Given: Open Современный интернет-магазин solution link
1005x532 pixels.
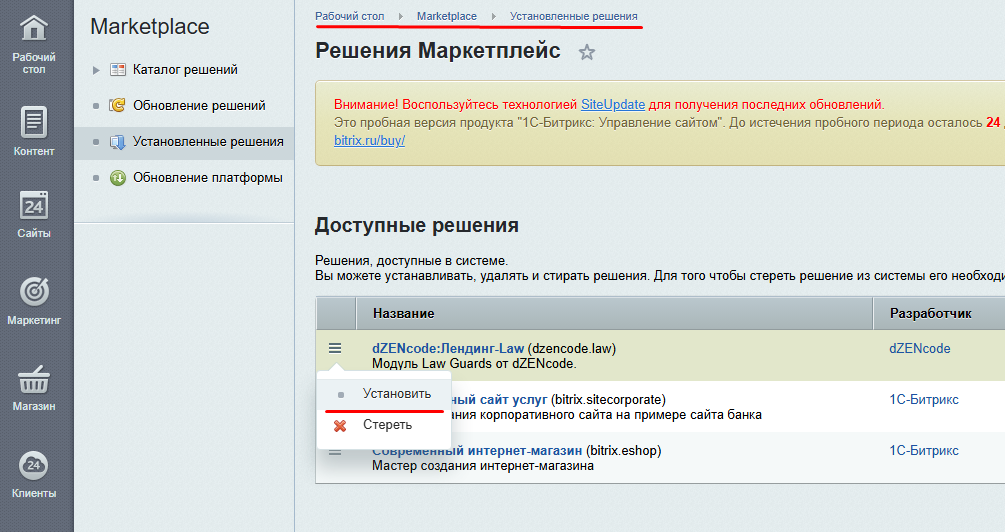Looking at the screenshot, I should coord(477,451).
